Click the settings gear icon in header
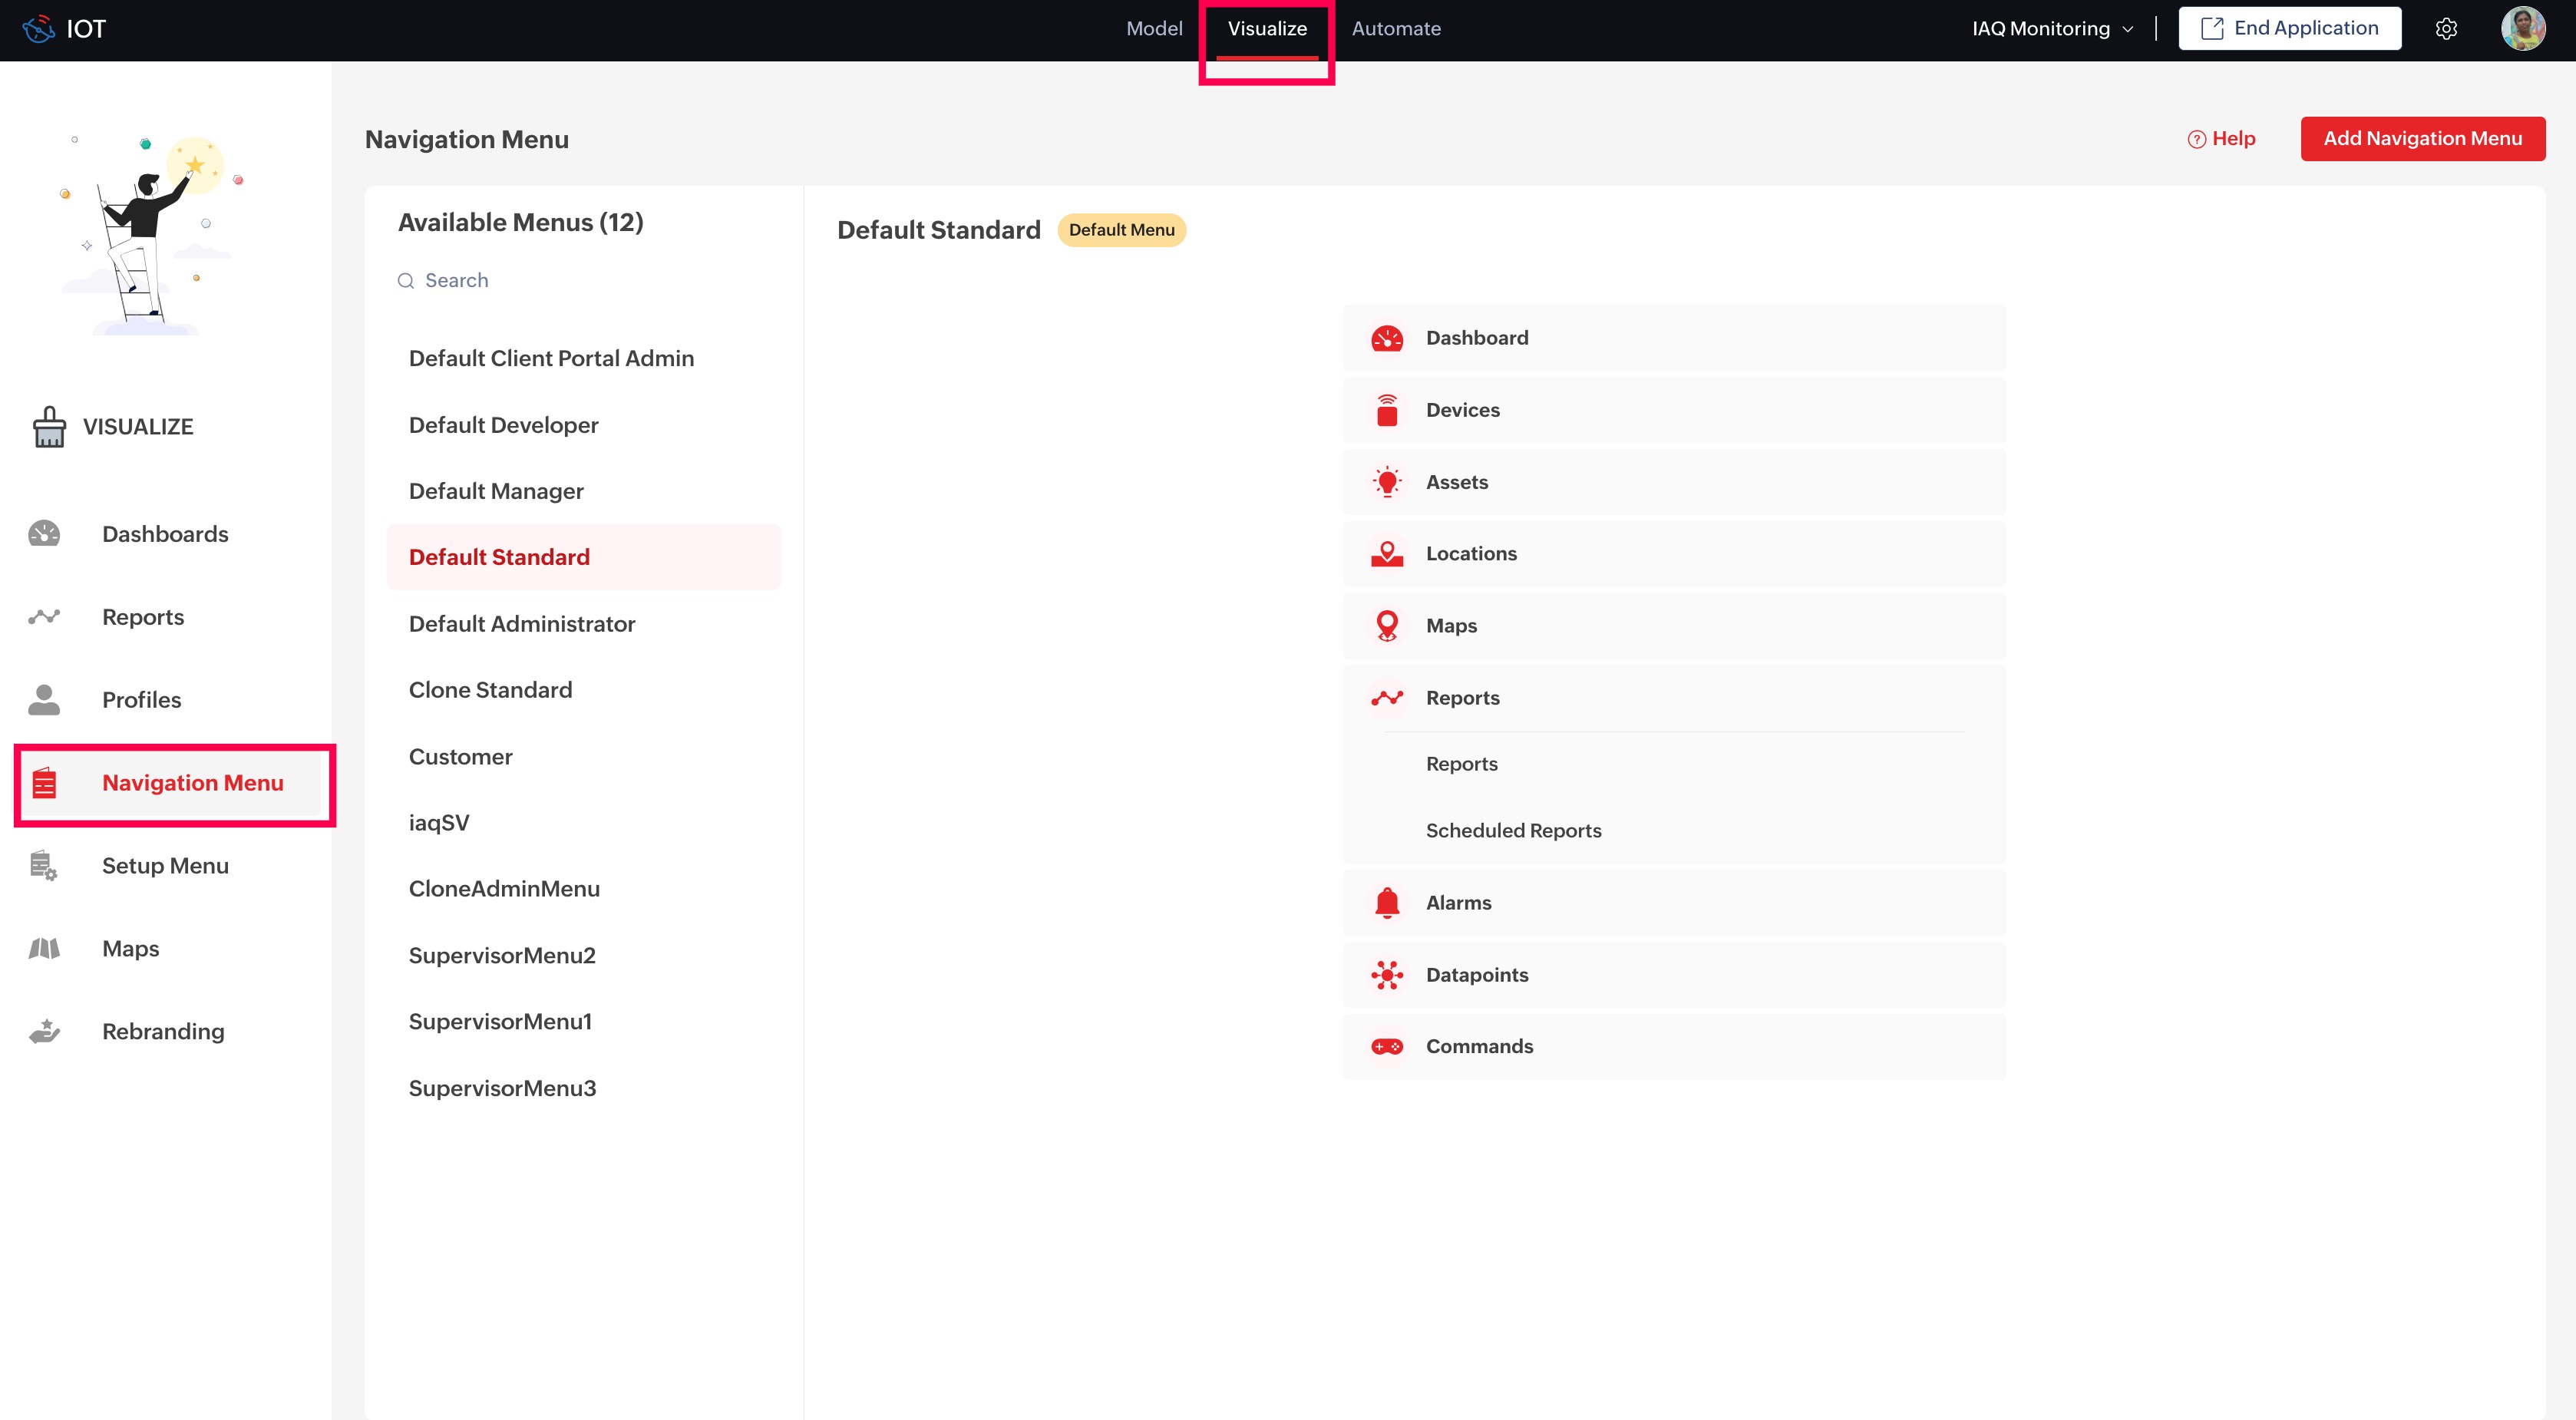The image size is (2576, 1420). [x=2446, y=29]
